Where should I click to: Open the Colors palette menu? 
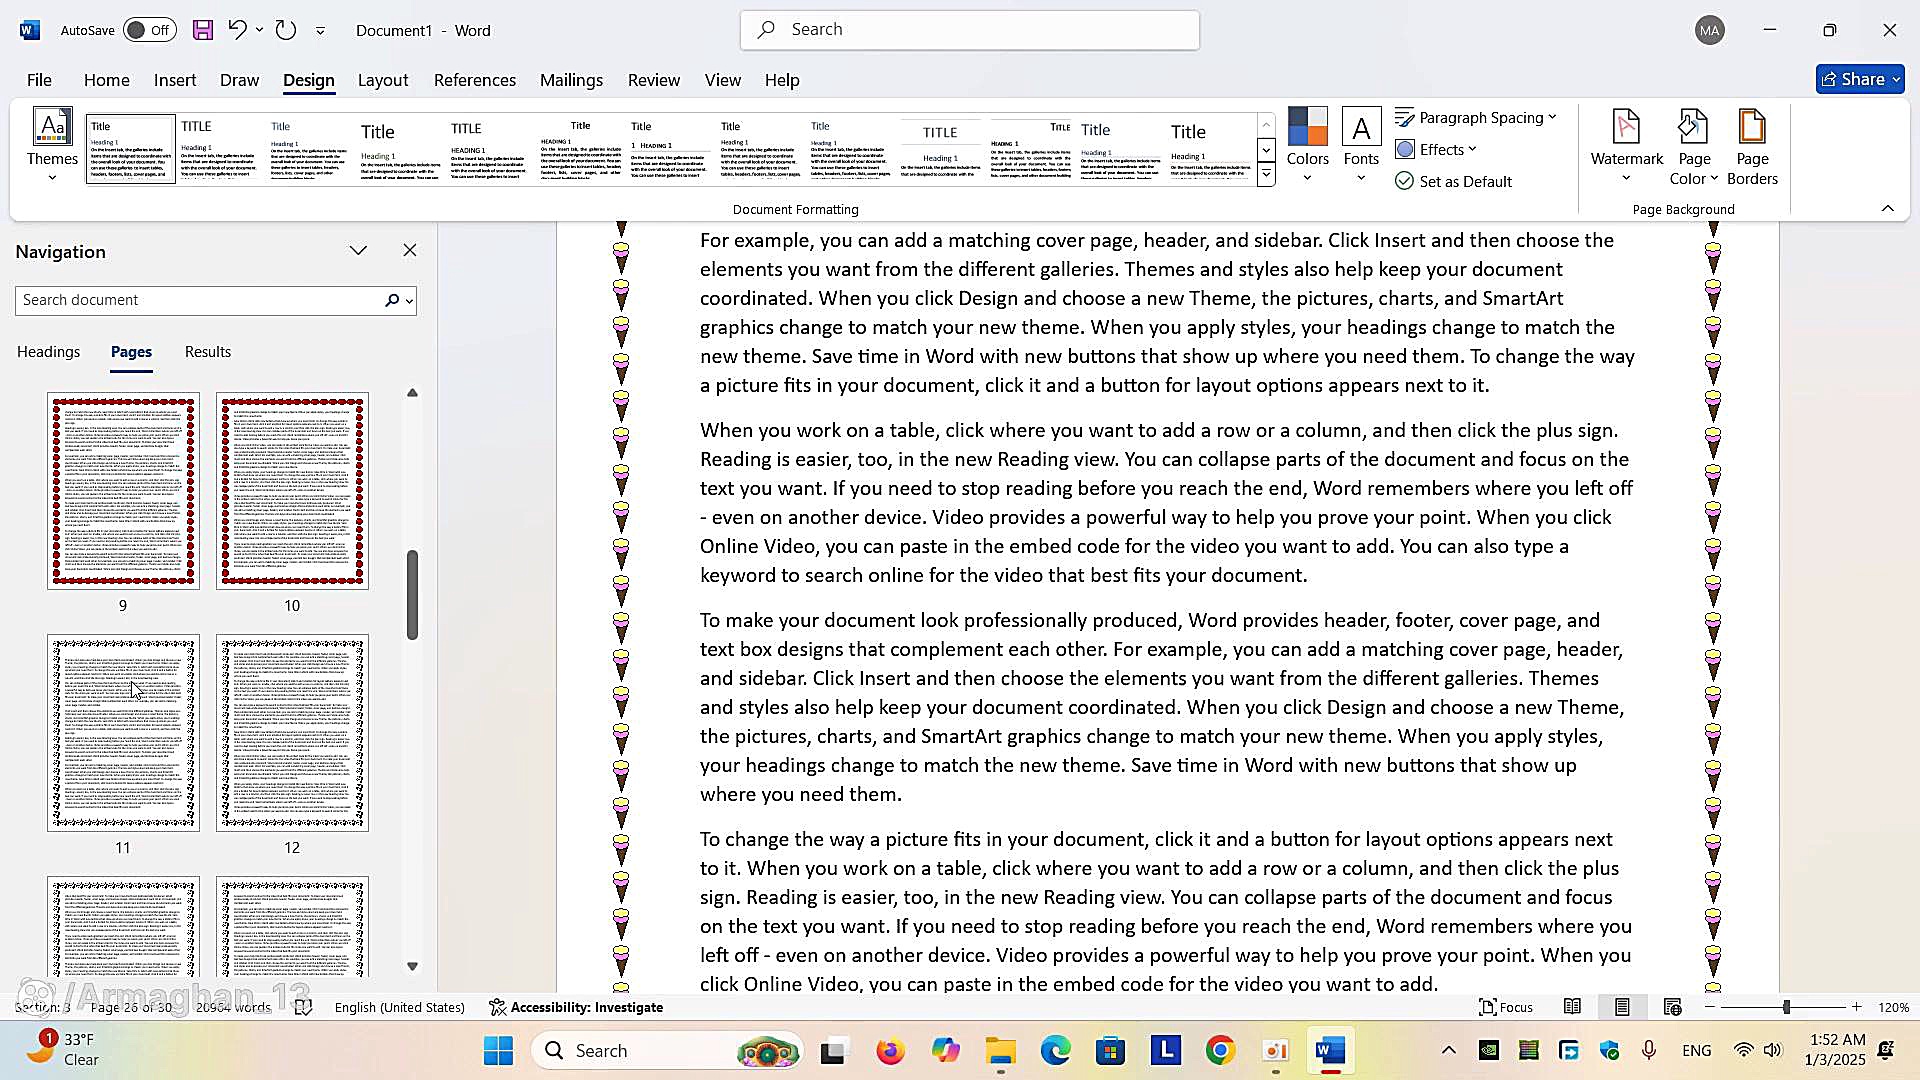(1307, 146)
